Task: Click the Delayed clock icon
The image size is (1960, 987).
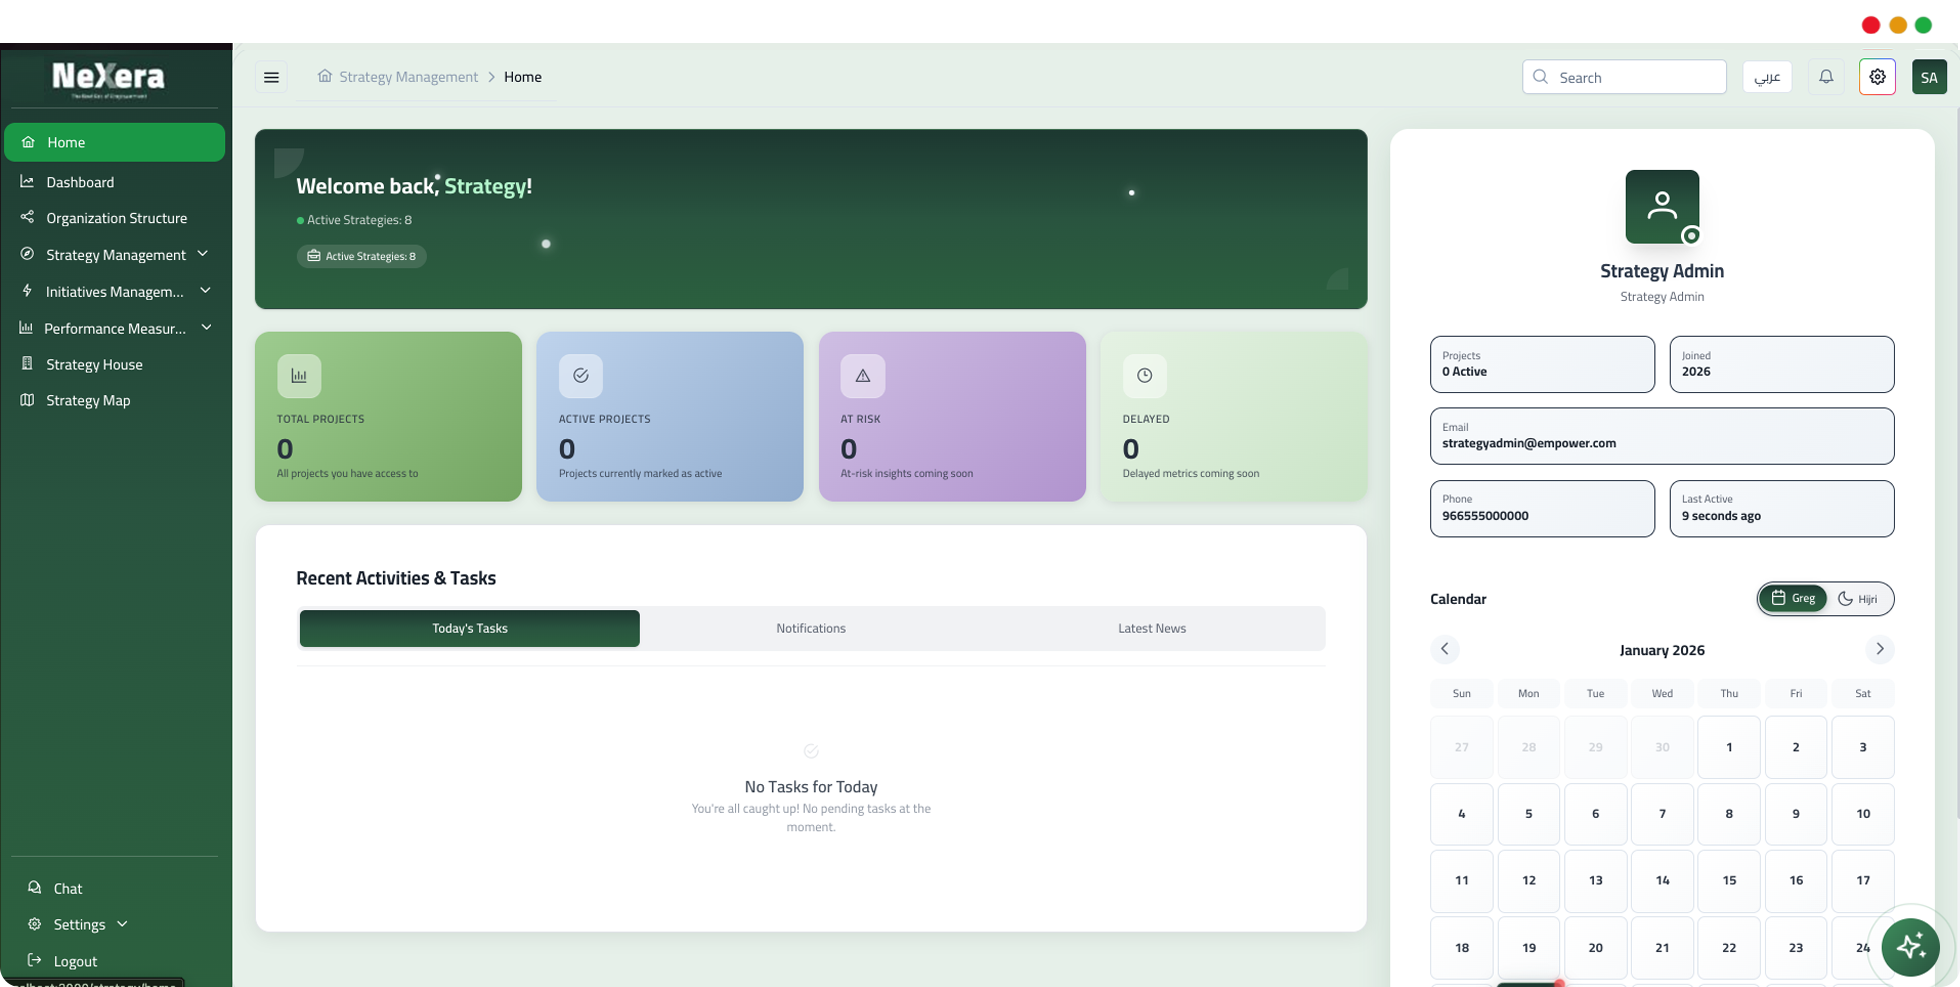Action: click(1144, 376)
